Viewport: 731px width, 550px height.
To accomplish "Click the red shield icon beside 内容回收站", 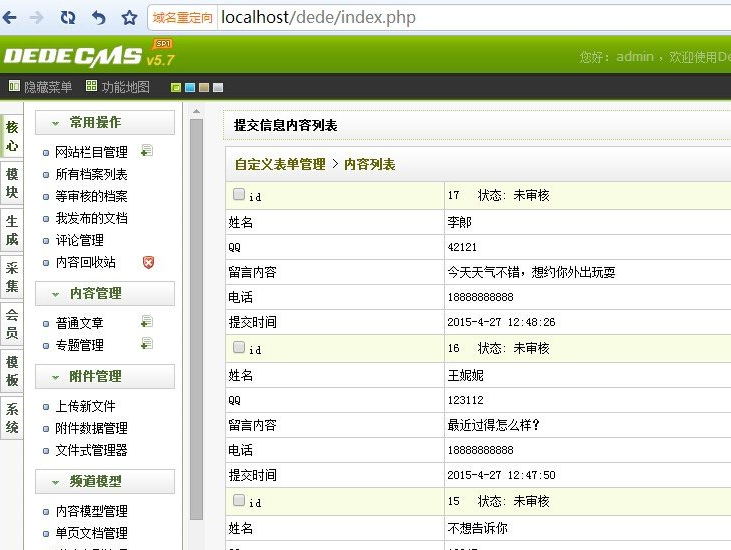I will pos(148,262).
